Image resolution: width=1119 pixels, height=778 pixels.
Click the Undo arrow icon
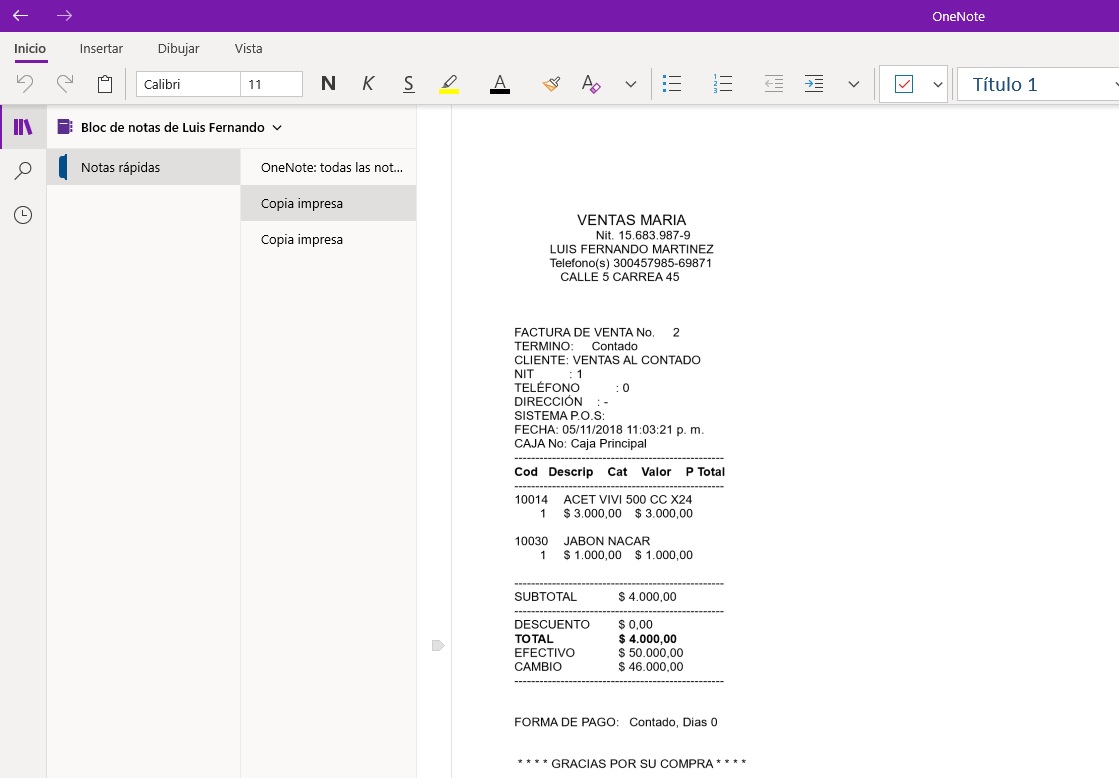pyautogui.click(x=25, y=84)
